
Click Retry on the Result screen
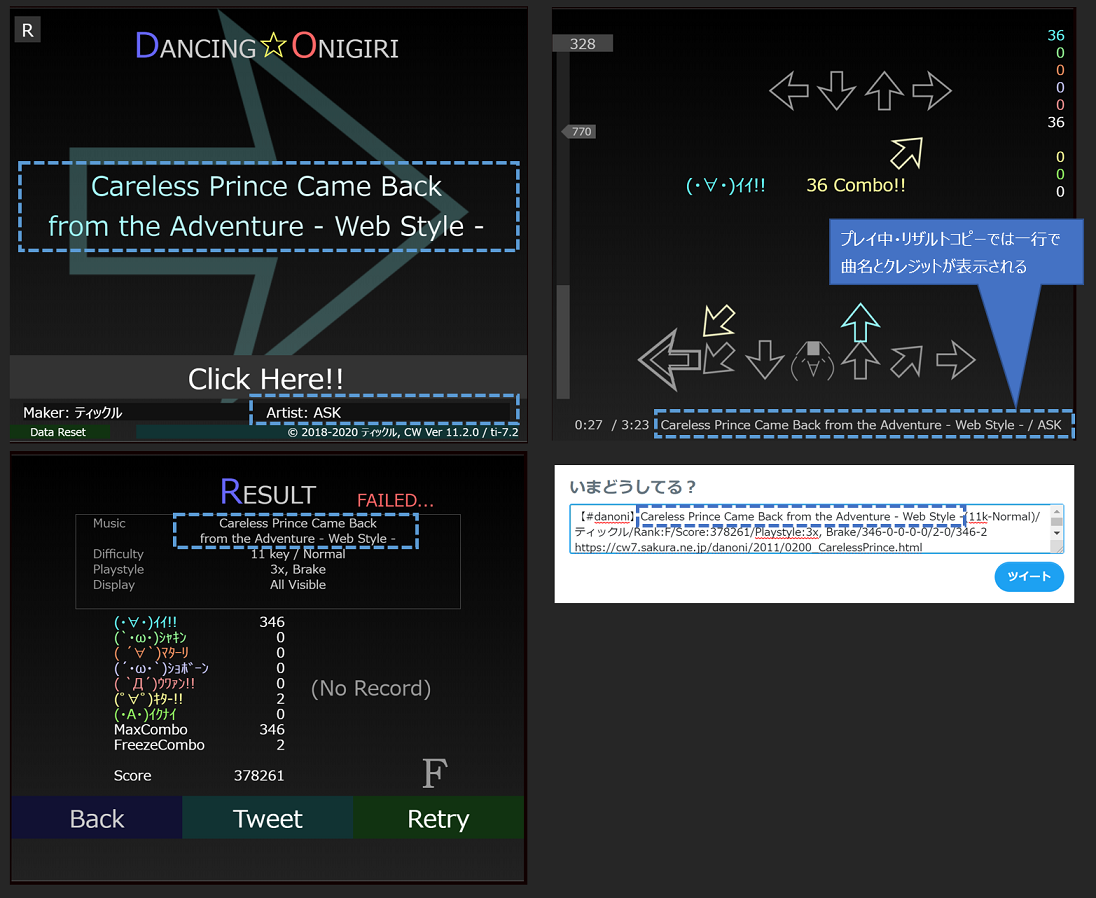[x=438, y=818]
